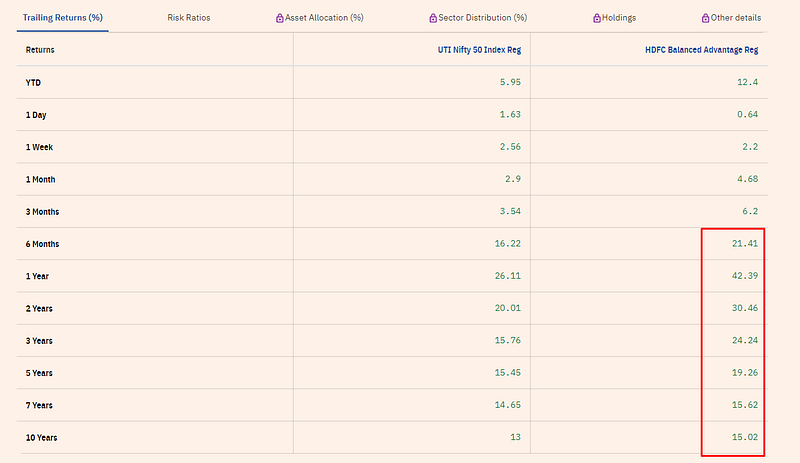Open the Trailing Returns (%) tab
800x463 pixels.
[62, 18]
